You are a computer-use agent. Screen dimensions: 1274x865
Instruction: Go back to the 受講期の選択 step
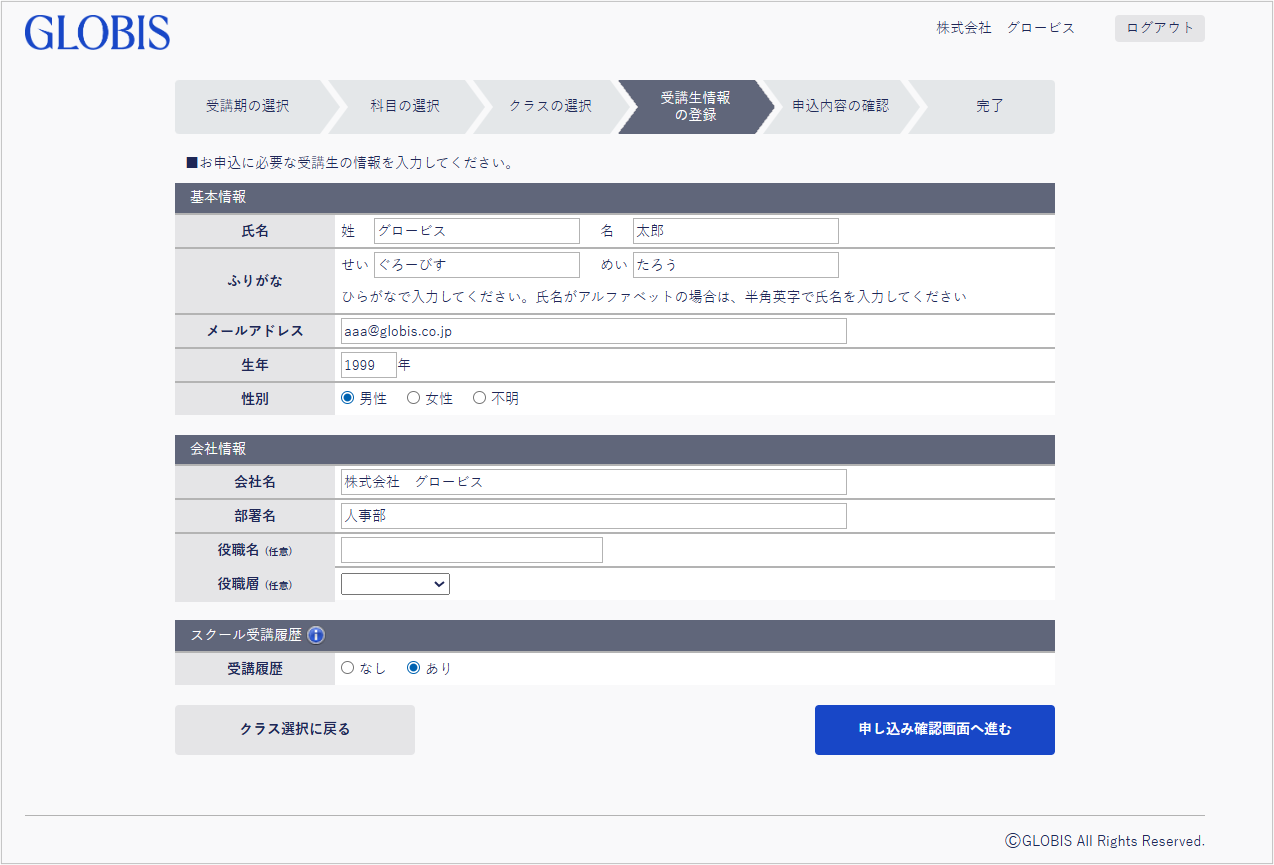[249, 106]
